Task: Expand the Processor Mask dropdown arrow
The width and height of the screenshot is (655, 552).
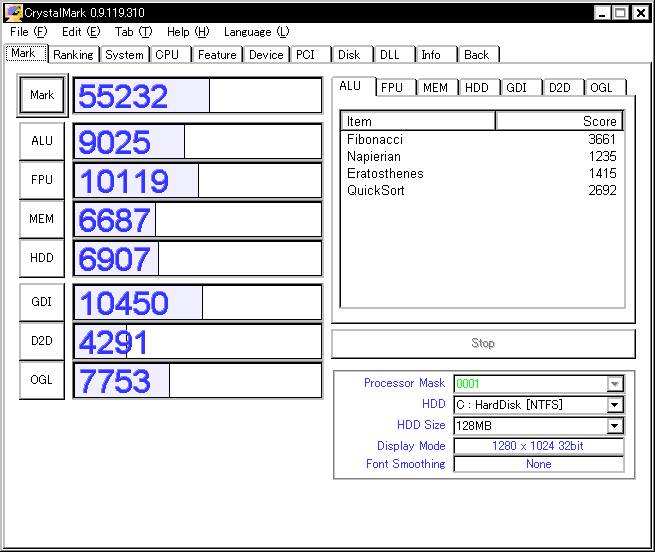Action: click(614, 384)
